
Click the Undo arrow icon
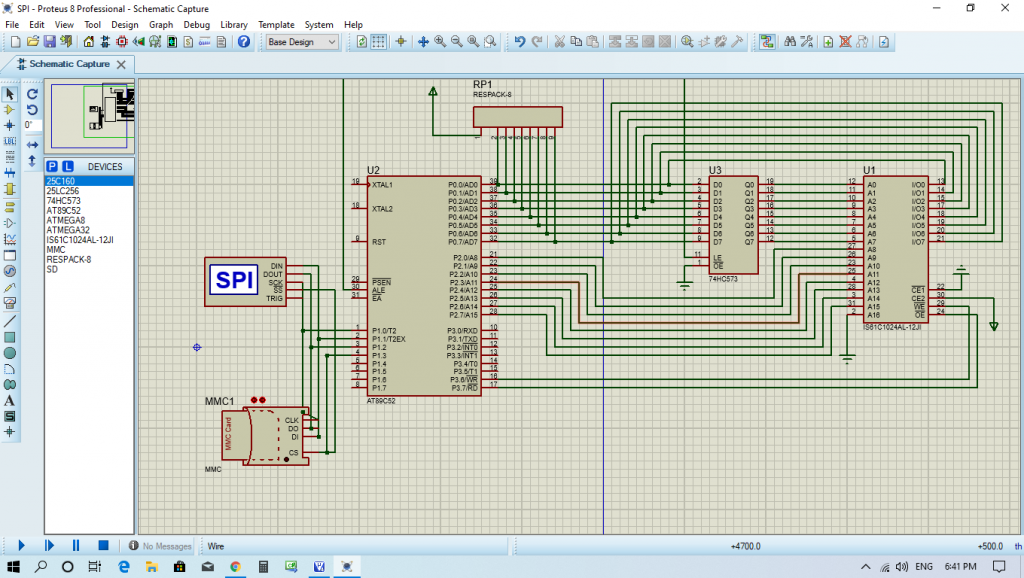[519, 42]
